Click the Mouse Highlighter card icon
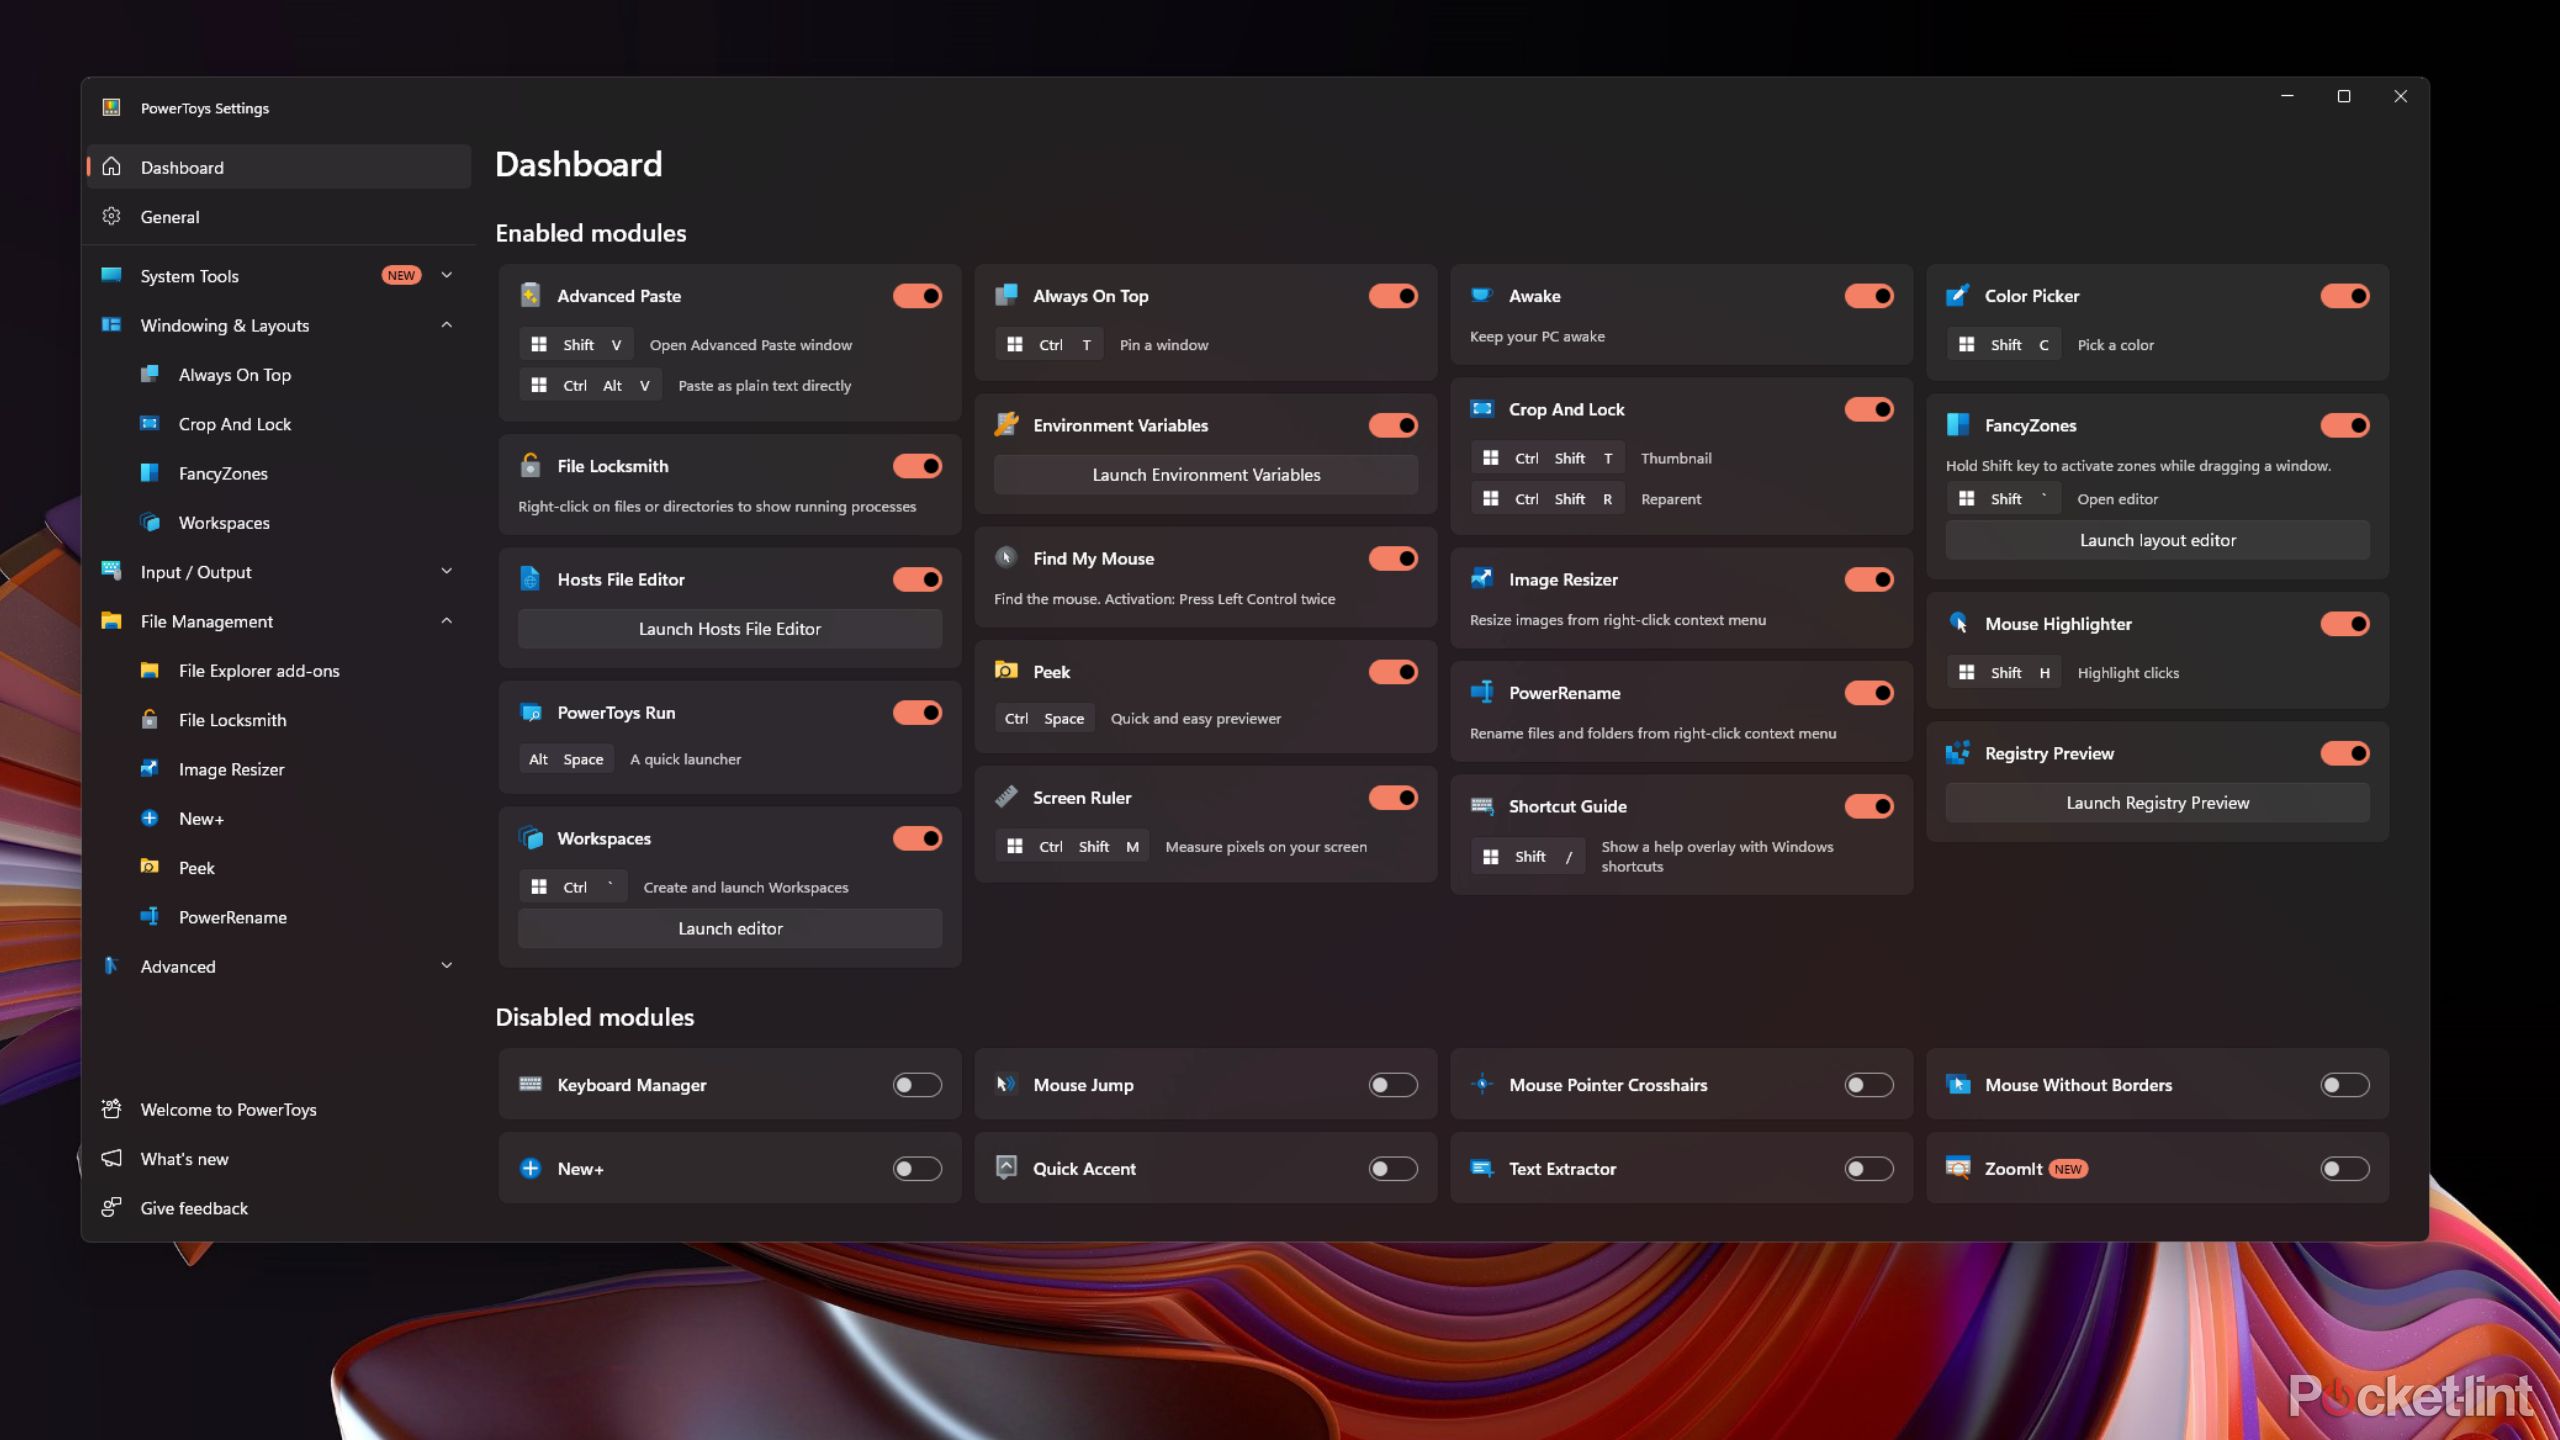Viewport: 2560px width, 1440px height. [x=1958, y=622]
